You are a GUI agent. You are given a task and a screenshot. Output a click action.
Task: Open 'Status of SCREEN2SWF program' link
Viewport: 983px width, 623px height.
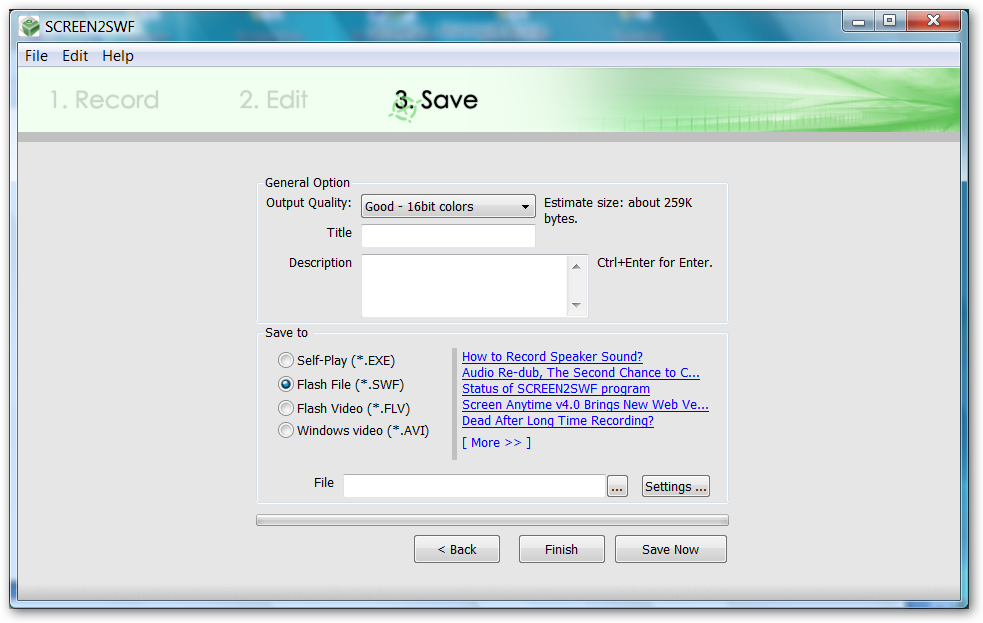point(556,389)
